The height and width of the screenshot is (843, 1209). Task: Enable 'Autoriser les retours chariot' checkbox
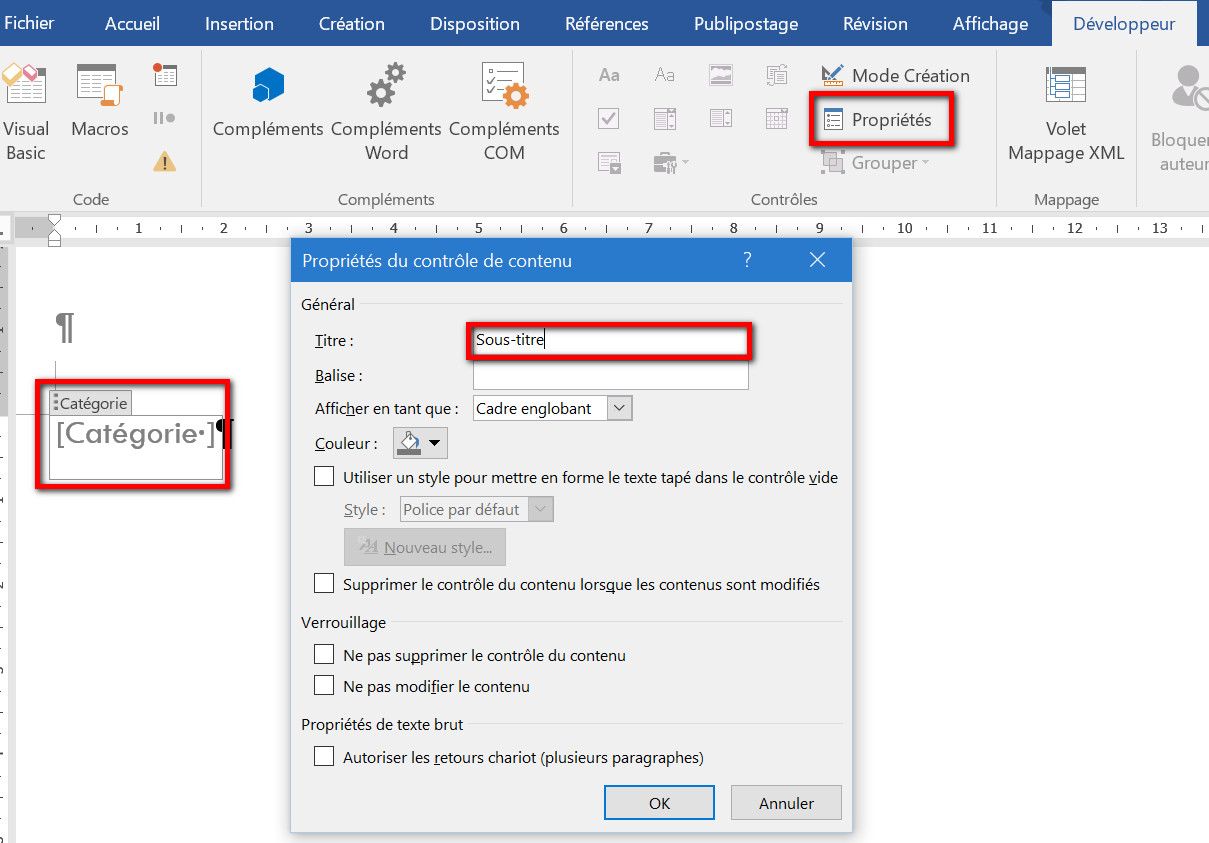(x=324, y=757)
